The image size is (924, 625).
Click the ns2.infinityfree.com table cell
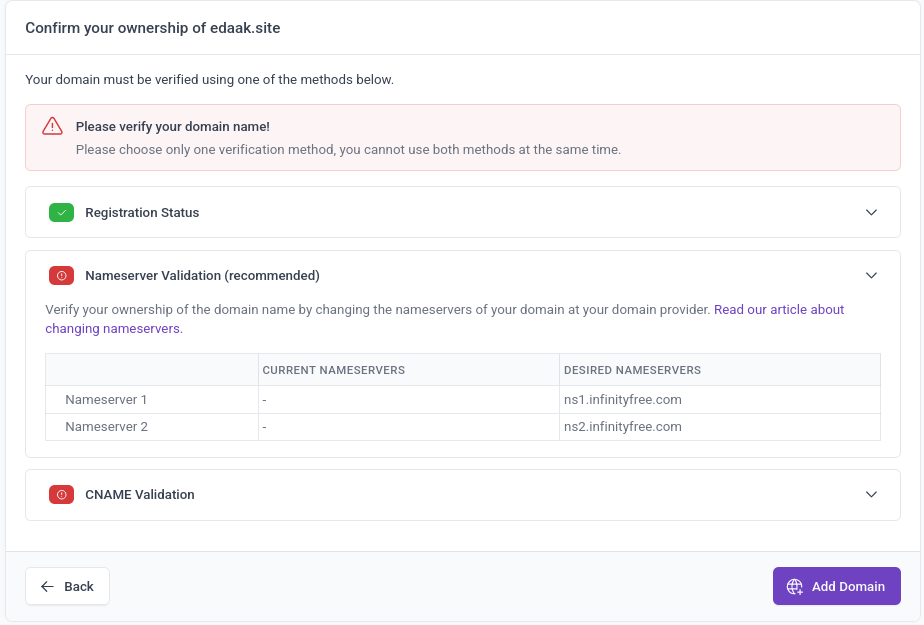pyautogui.click(x=623, y=427)
